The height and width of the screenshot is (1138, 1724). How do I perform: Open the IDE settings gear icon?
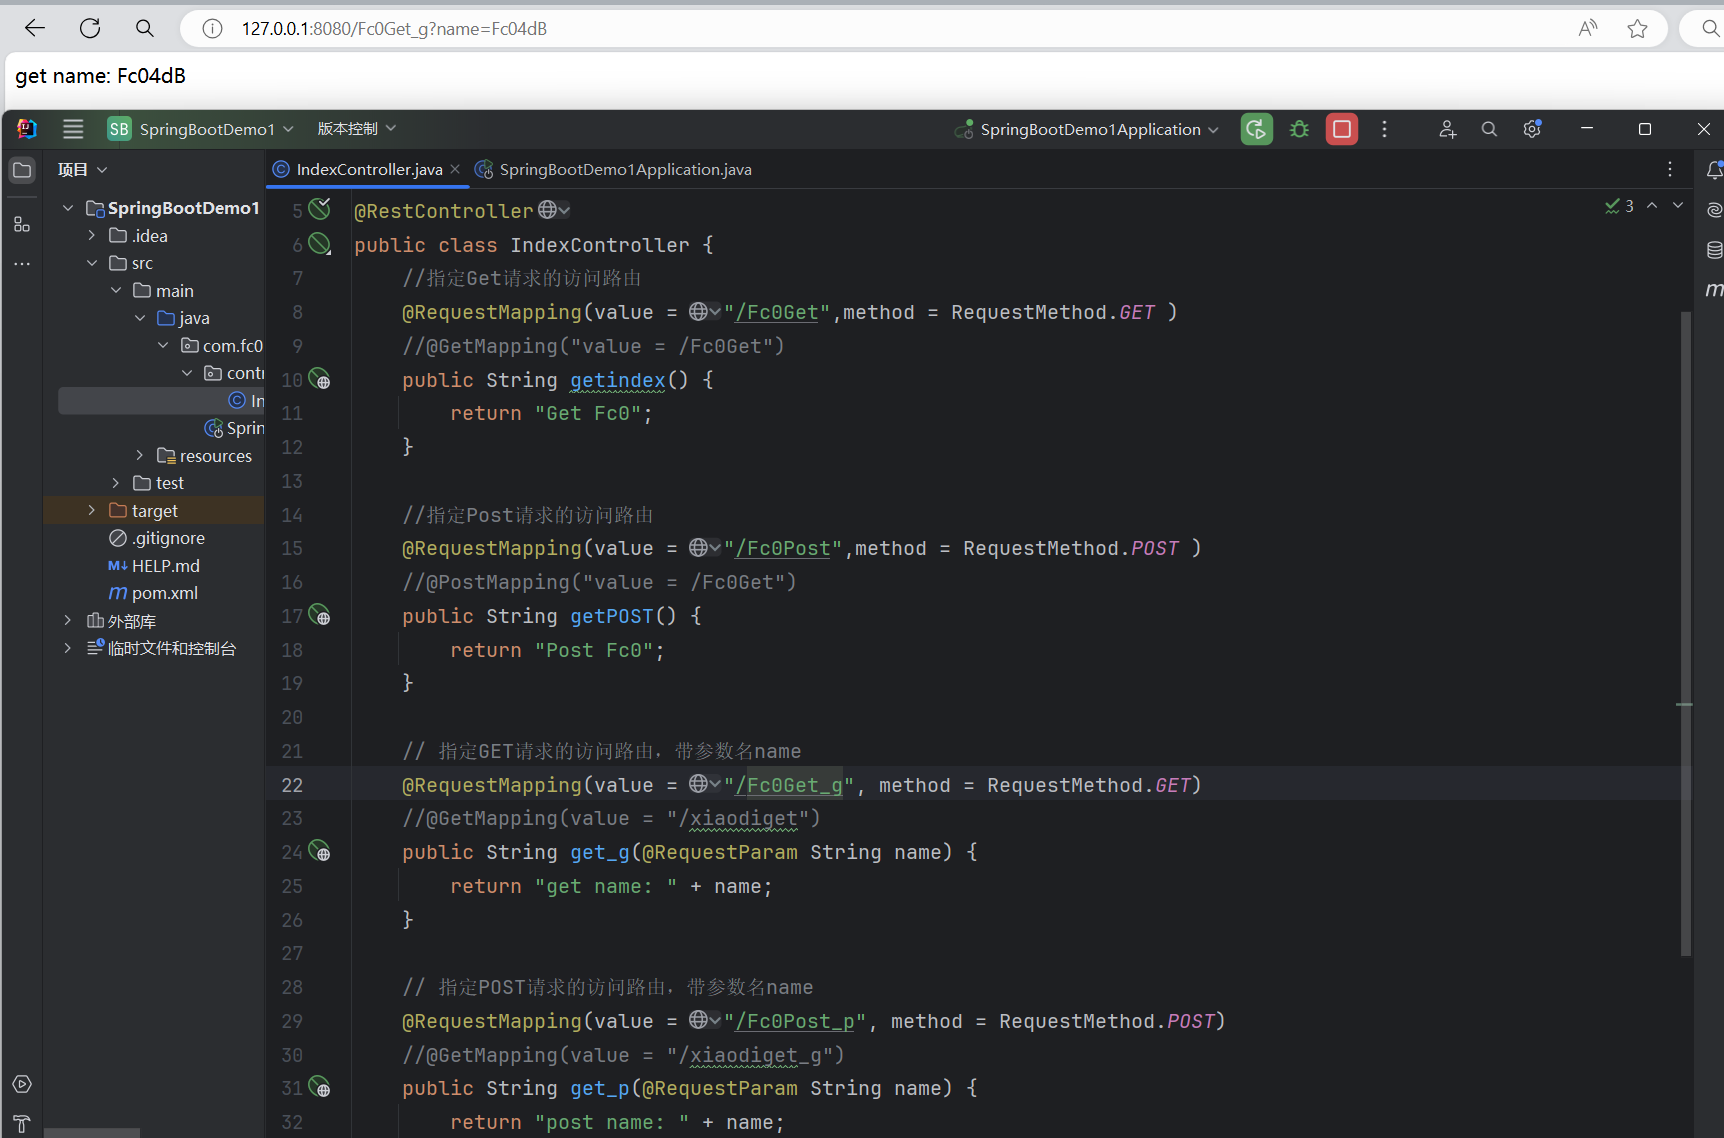point(1531,129)
